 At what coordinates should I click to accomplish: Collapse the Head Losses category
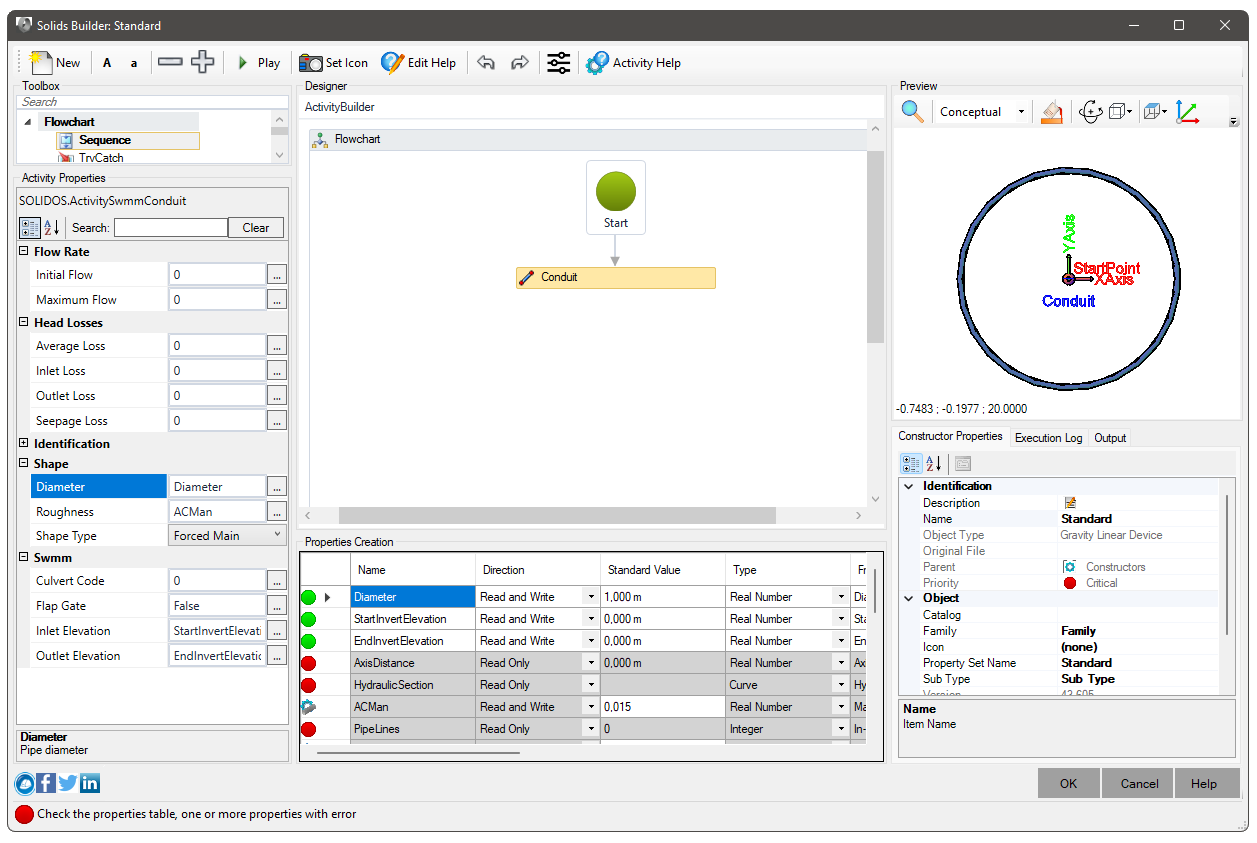24,323
